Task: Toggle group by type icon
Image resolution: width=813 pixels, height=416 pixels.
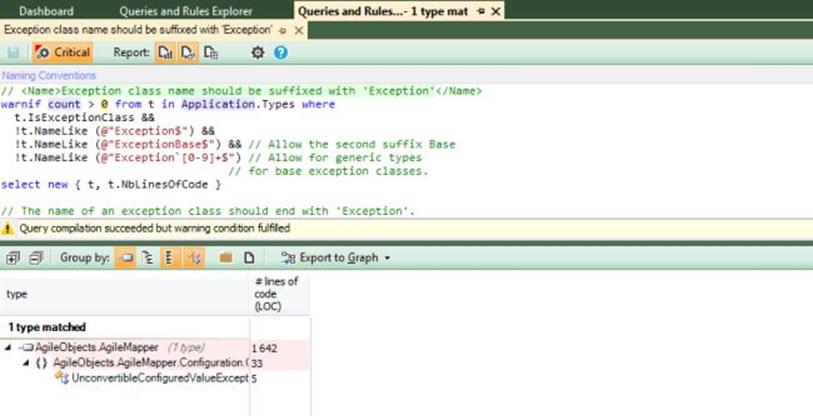Action: point(195,258)
